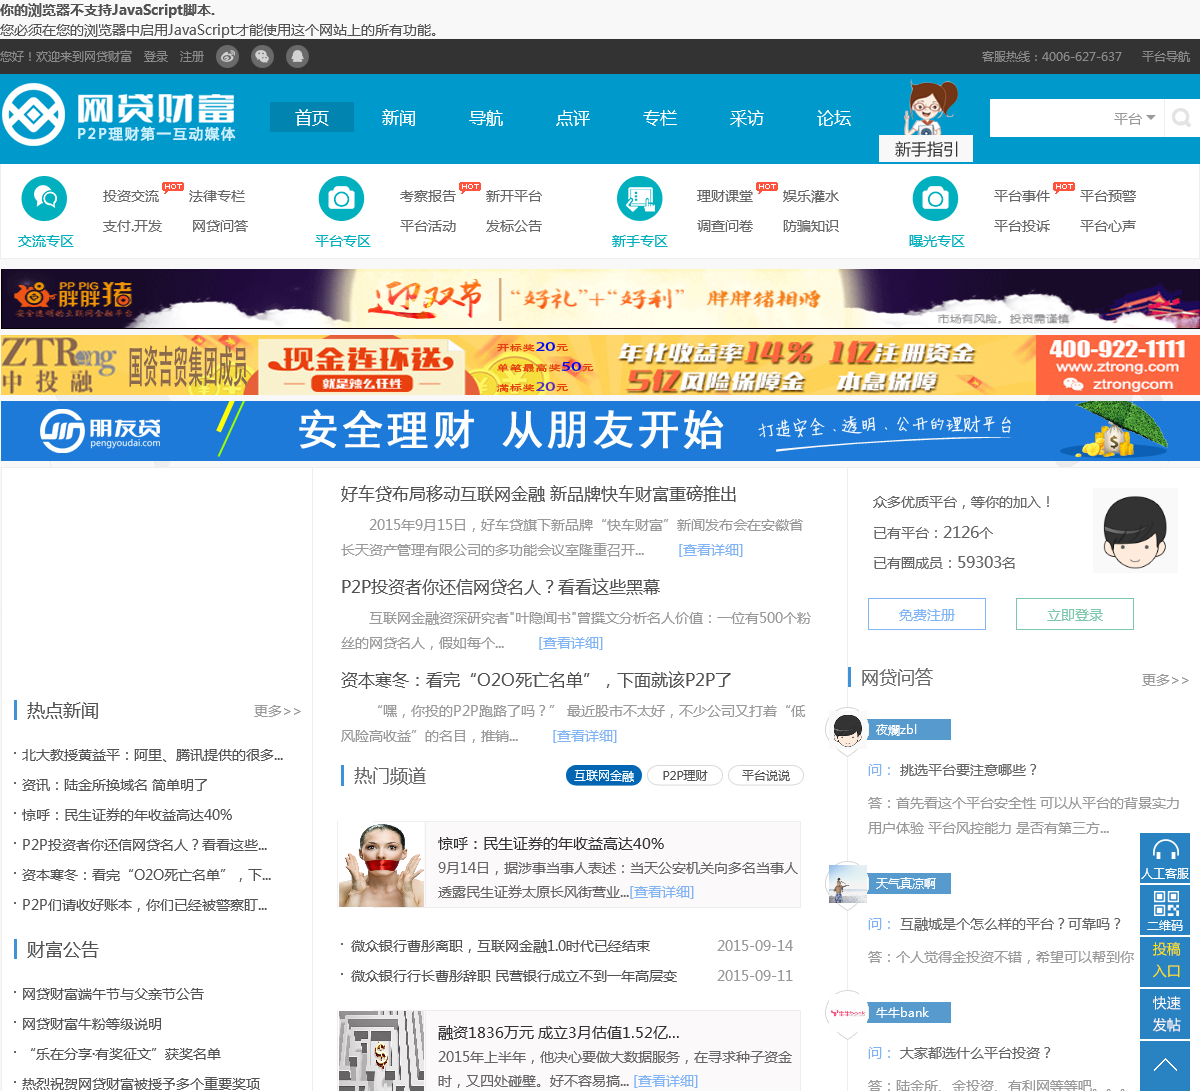Click the 免费注册 button
This screenshot has height=1091, width=1200.
click(x=927, y=614)
